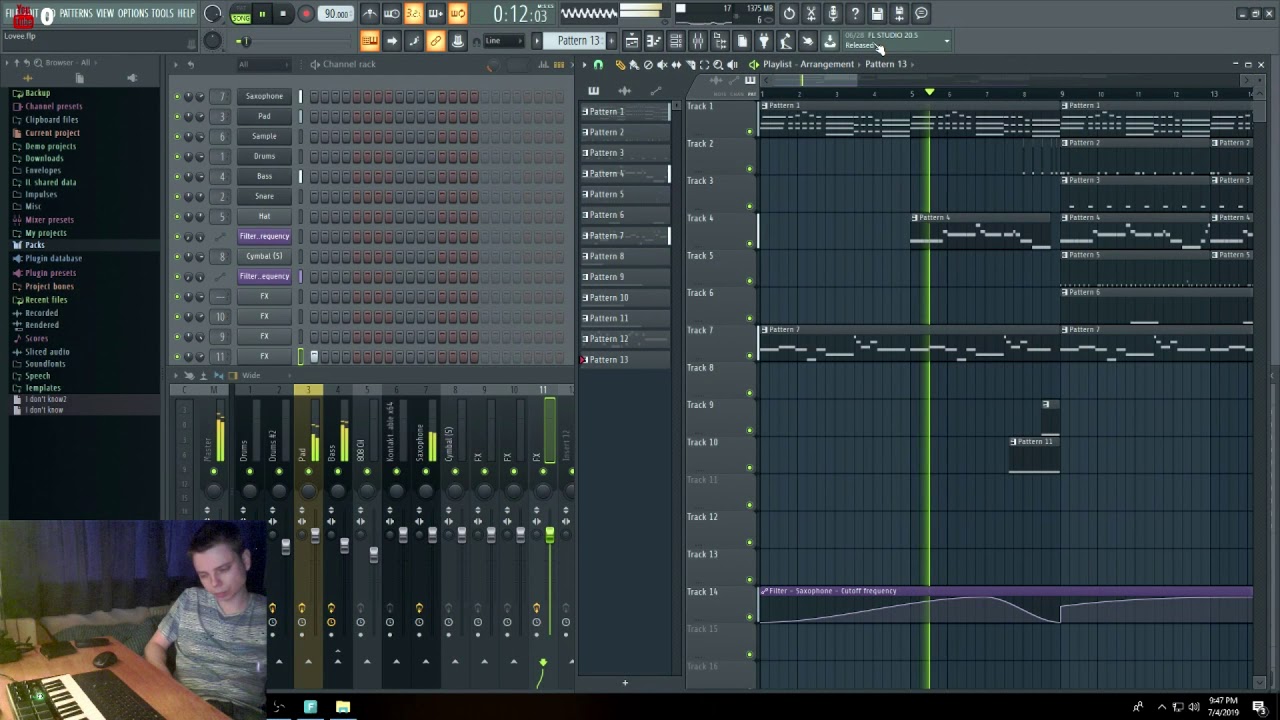The image size is (1280, 720).
Task: Open File Explorer from the taskbar
Action: click(x=343, y=707)
